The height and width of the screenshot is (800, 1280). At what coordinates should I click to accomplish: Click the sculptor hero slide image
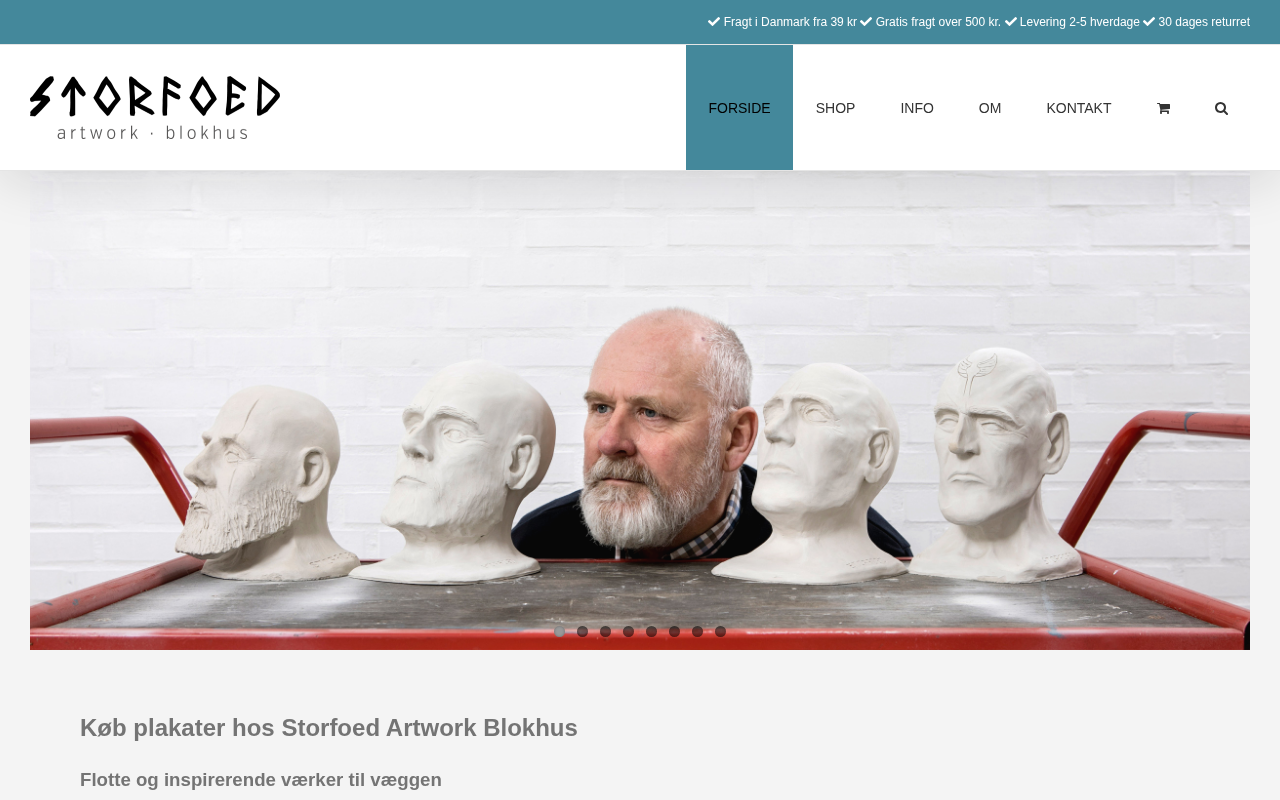coord(640,410)
